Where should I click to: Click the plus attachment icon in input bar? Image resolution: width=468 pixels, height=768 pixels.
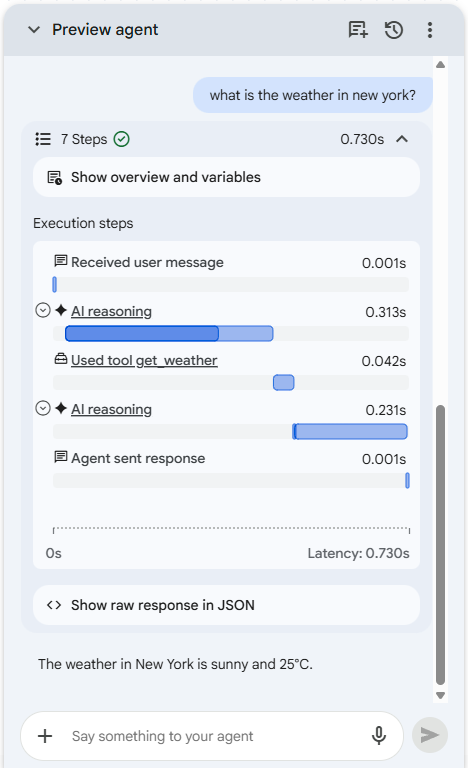pyautogui.click(x=45, y=736)
